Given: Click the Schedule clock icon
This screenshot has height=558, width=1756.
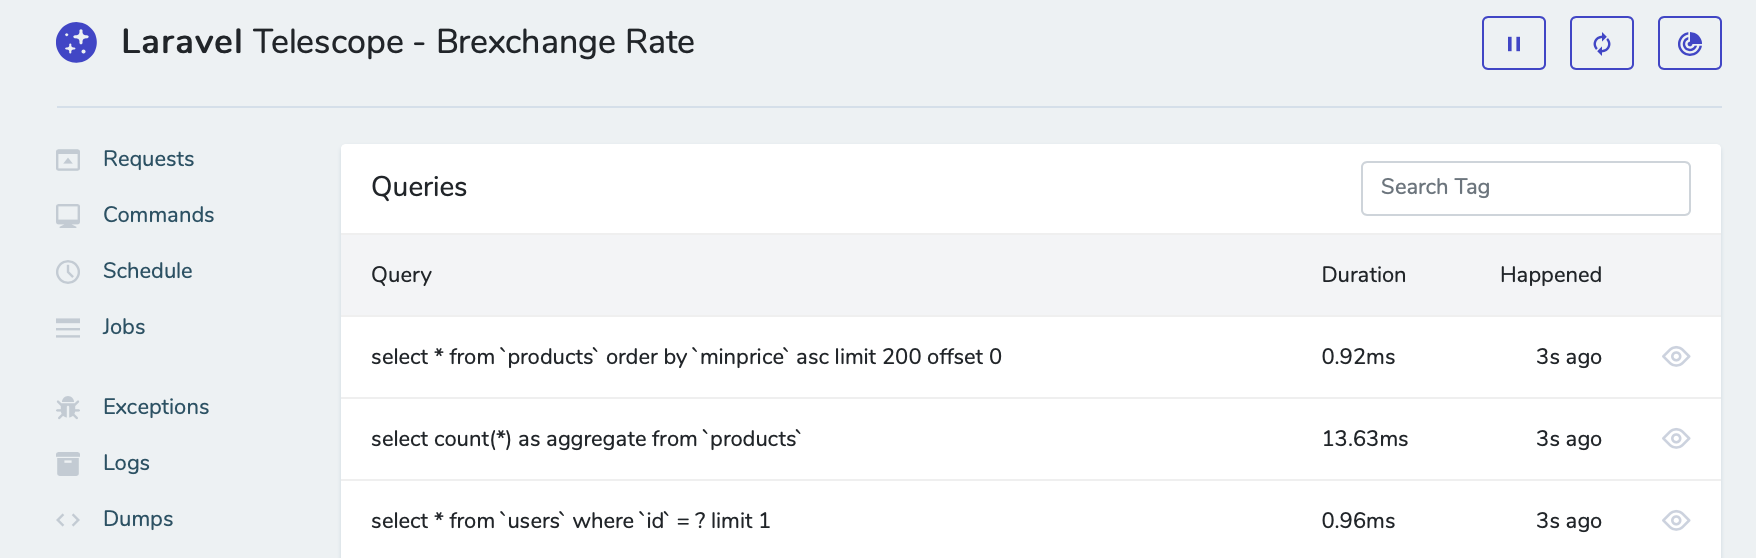Looking at the screenshot, I should (x=68, y=272).
